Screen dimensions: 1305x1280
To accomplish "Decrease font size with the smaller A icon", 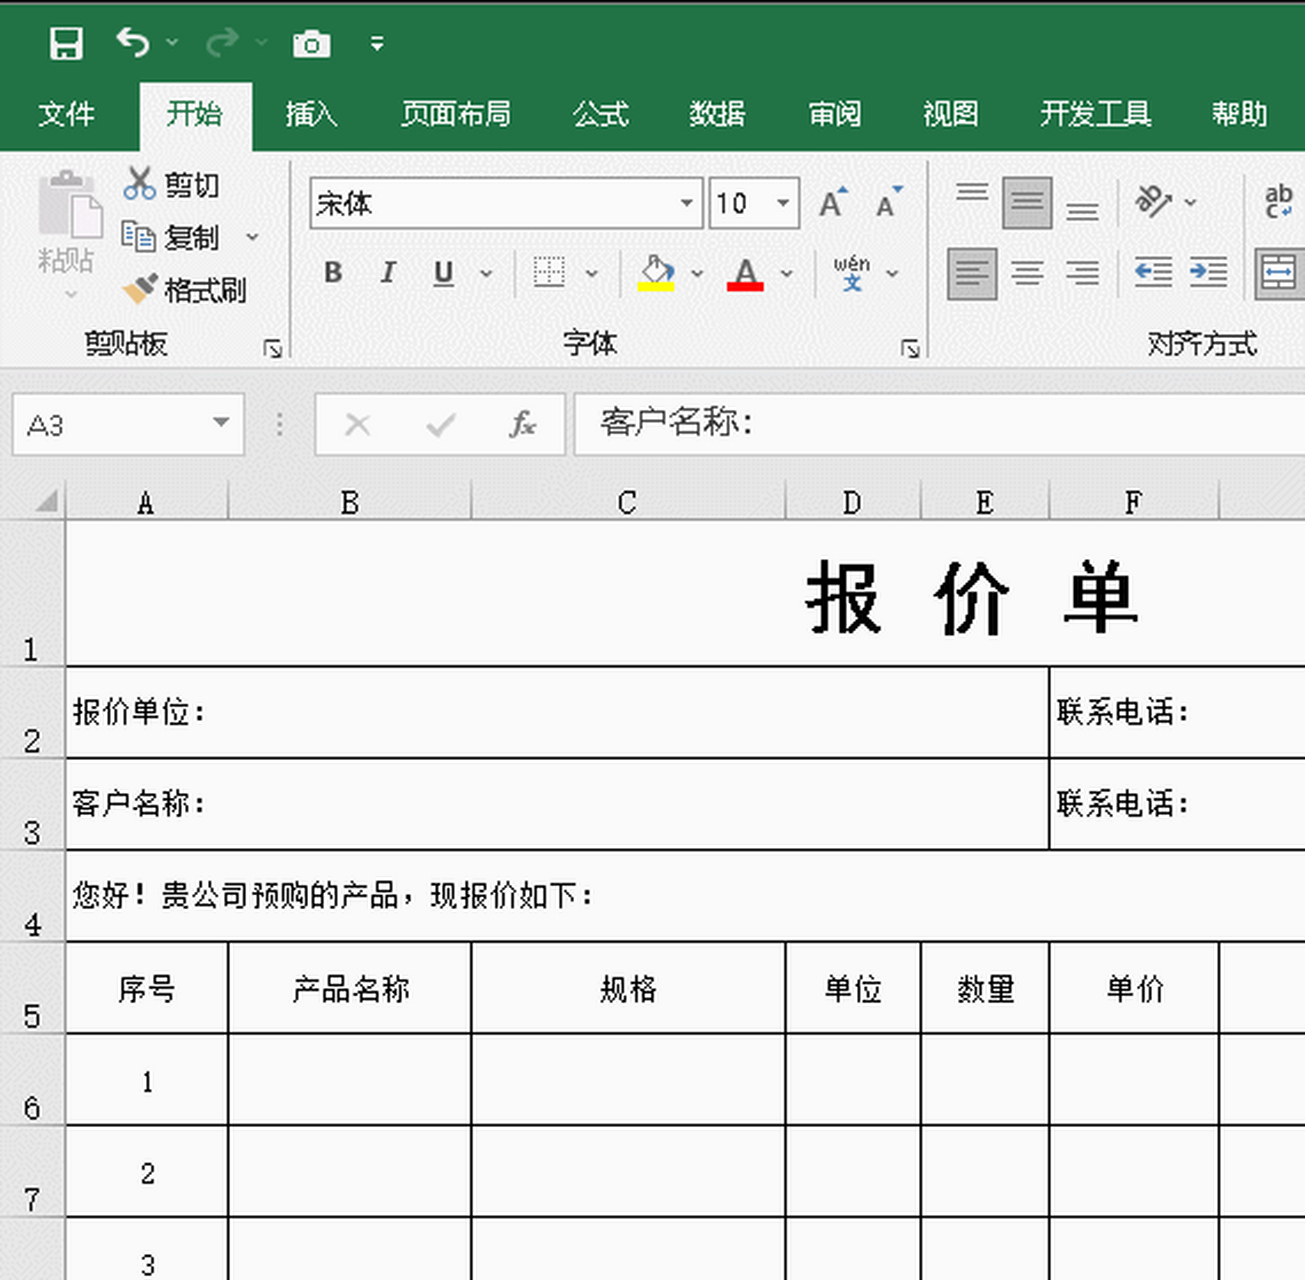I will coord(889,203).
